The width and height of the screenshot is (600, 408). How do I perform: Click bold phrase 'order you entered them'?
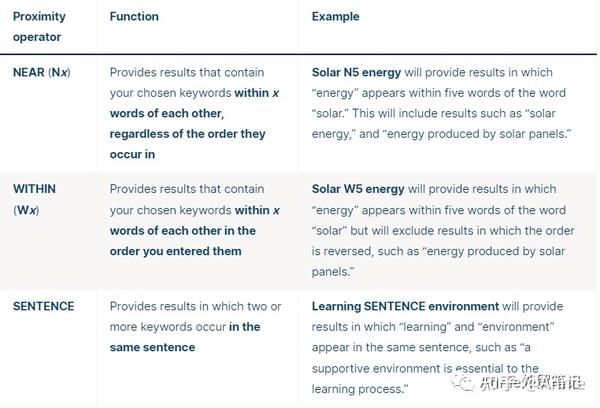point(175,251)
